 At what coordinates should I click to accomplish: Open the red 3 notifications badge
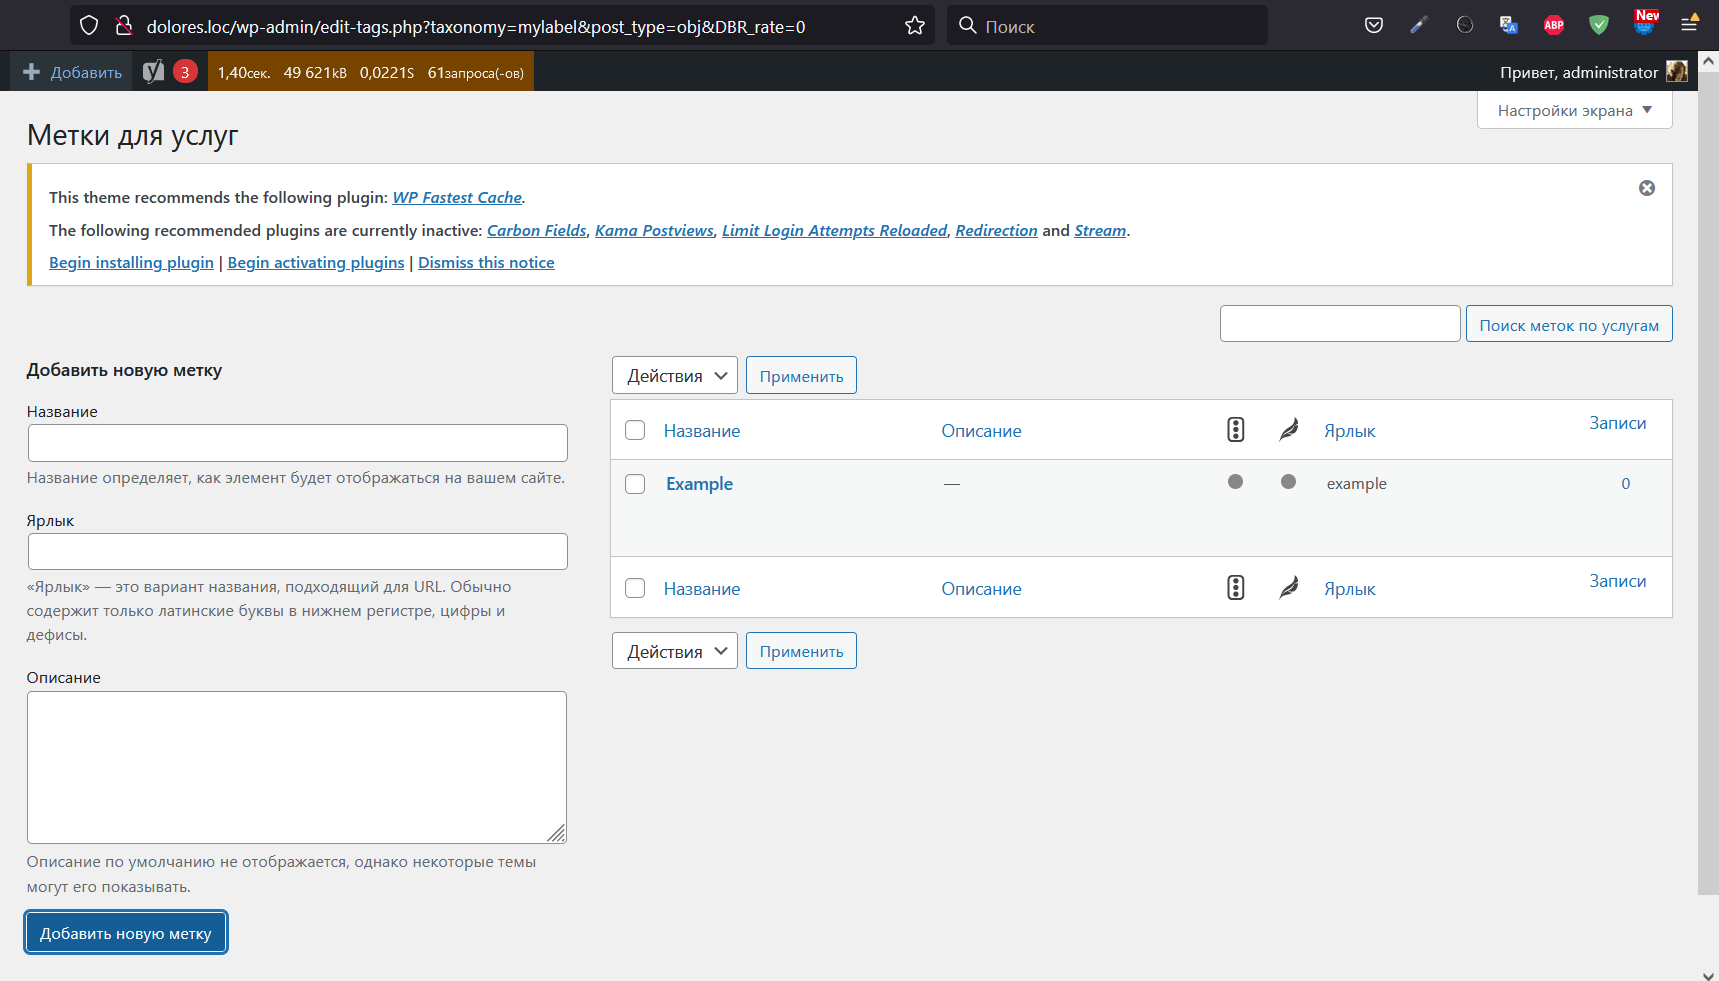(185, 72)
